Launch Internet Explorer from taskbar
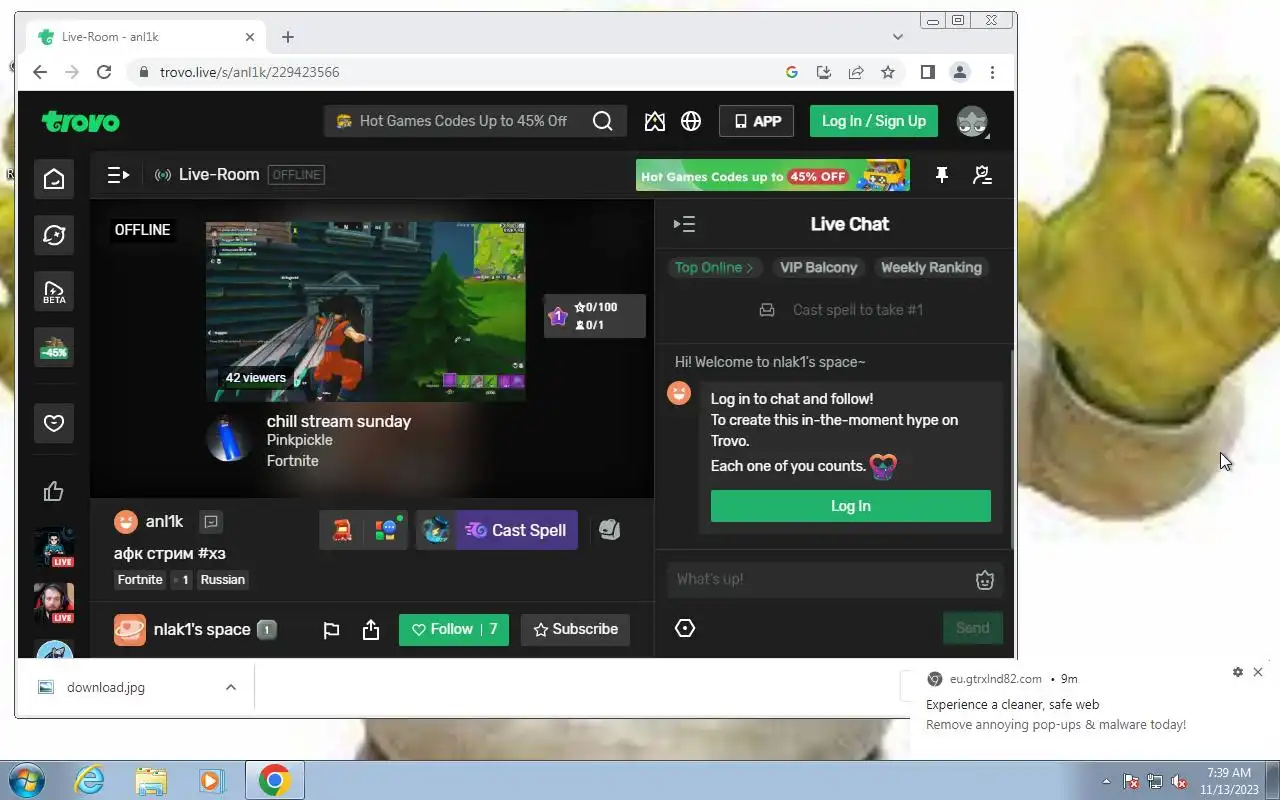1280x800 pixels. (x=90, y=780)
